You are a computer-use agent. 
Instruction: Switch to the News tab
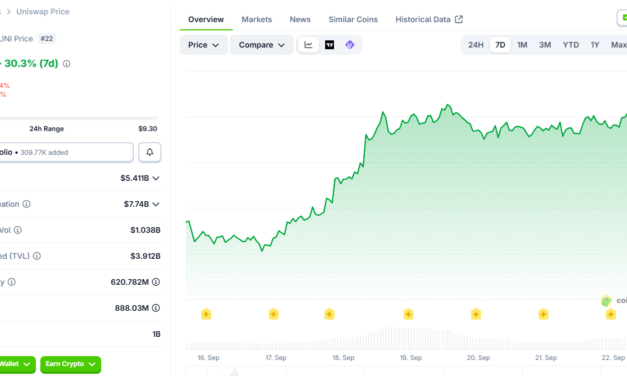point(300,19)
